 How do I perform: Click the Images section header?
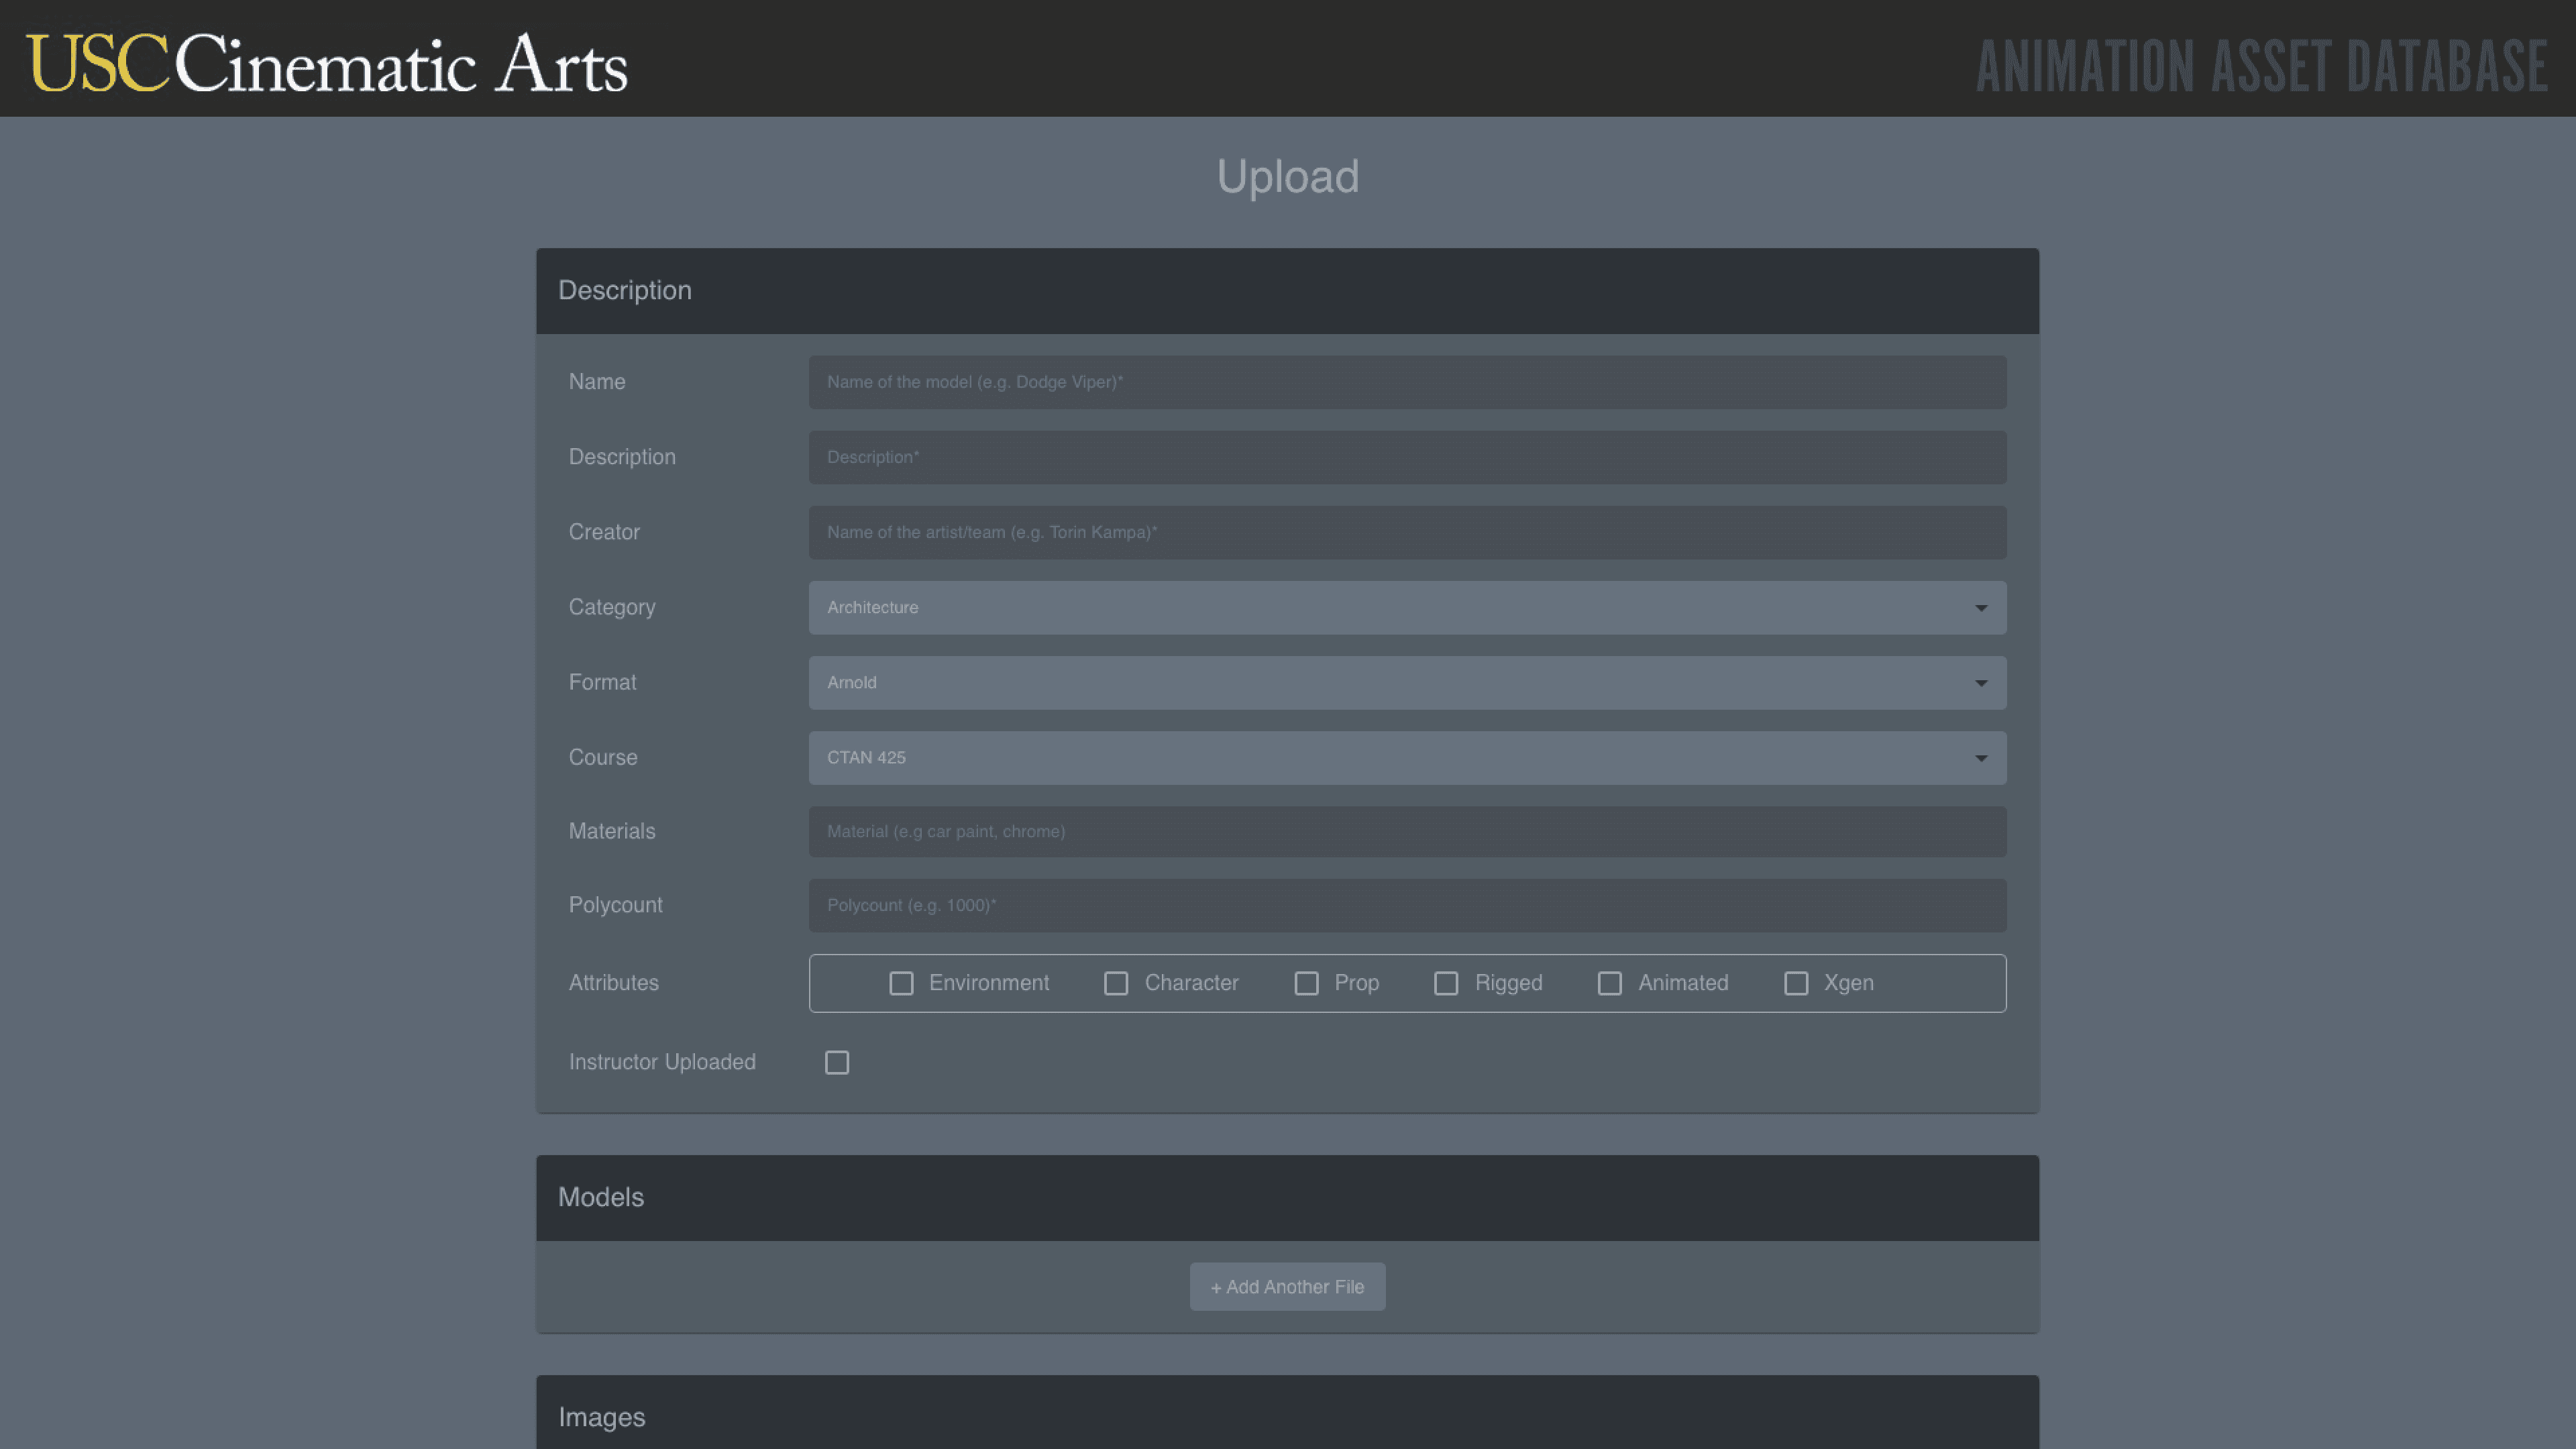click(x=1287, y=1412)
